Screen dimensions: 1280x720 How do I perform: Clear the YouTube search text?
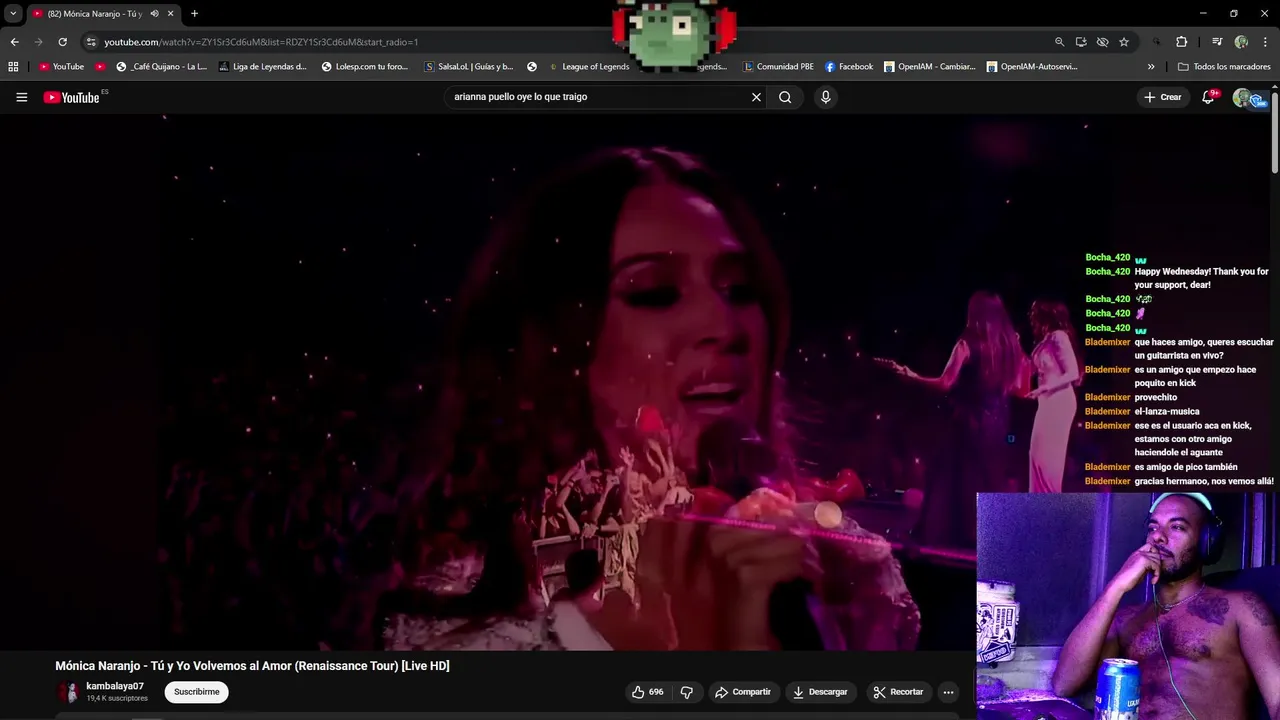(x=756, y=97)
